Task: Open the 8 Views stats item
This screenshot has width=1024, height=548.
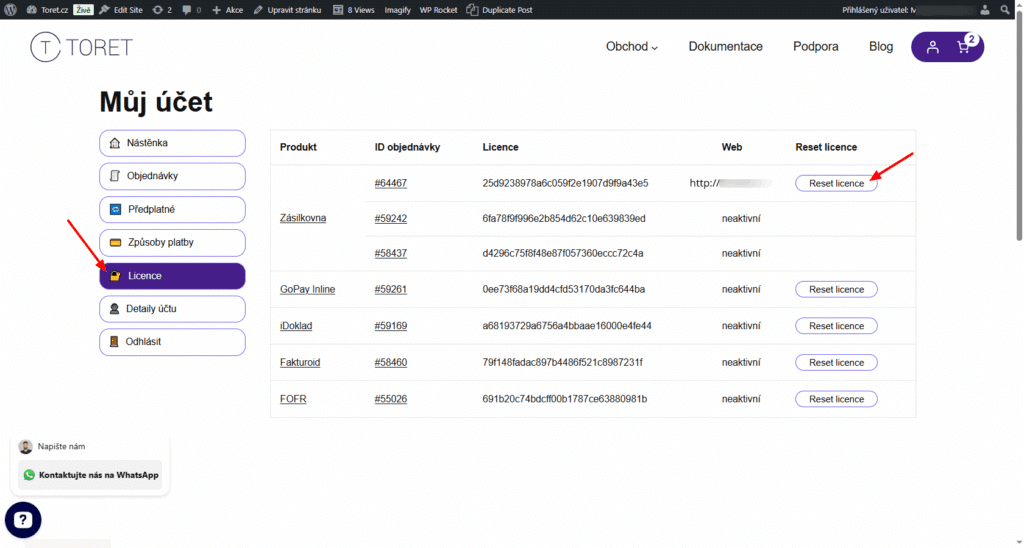Action: (353, 10)
